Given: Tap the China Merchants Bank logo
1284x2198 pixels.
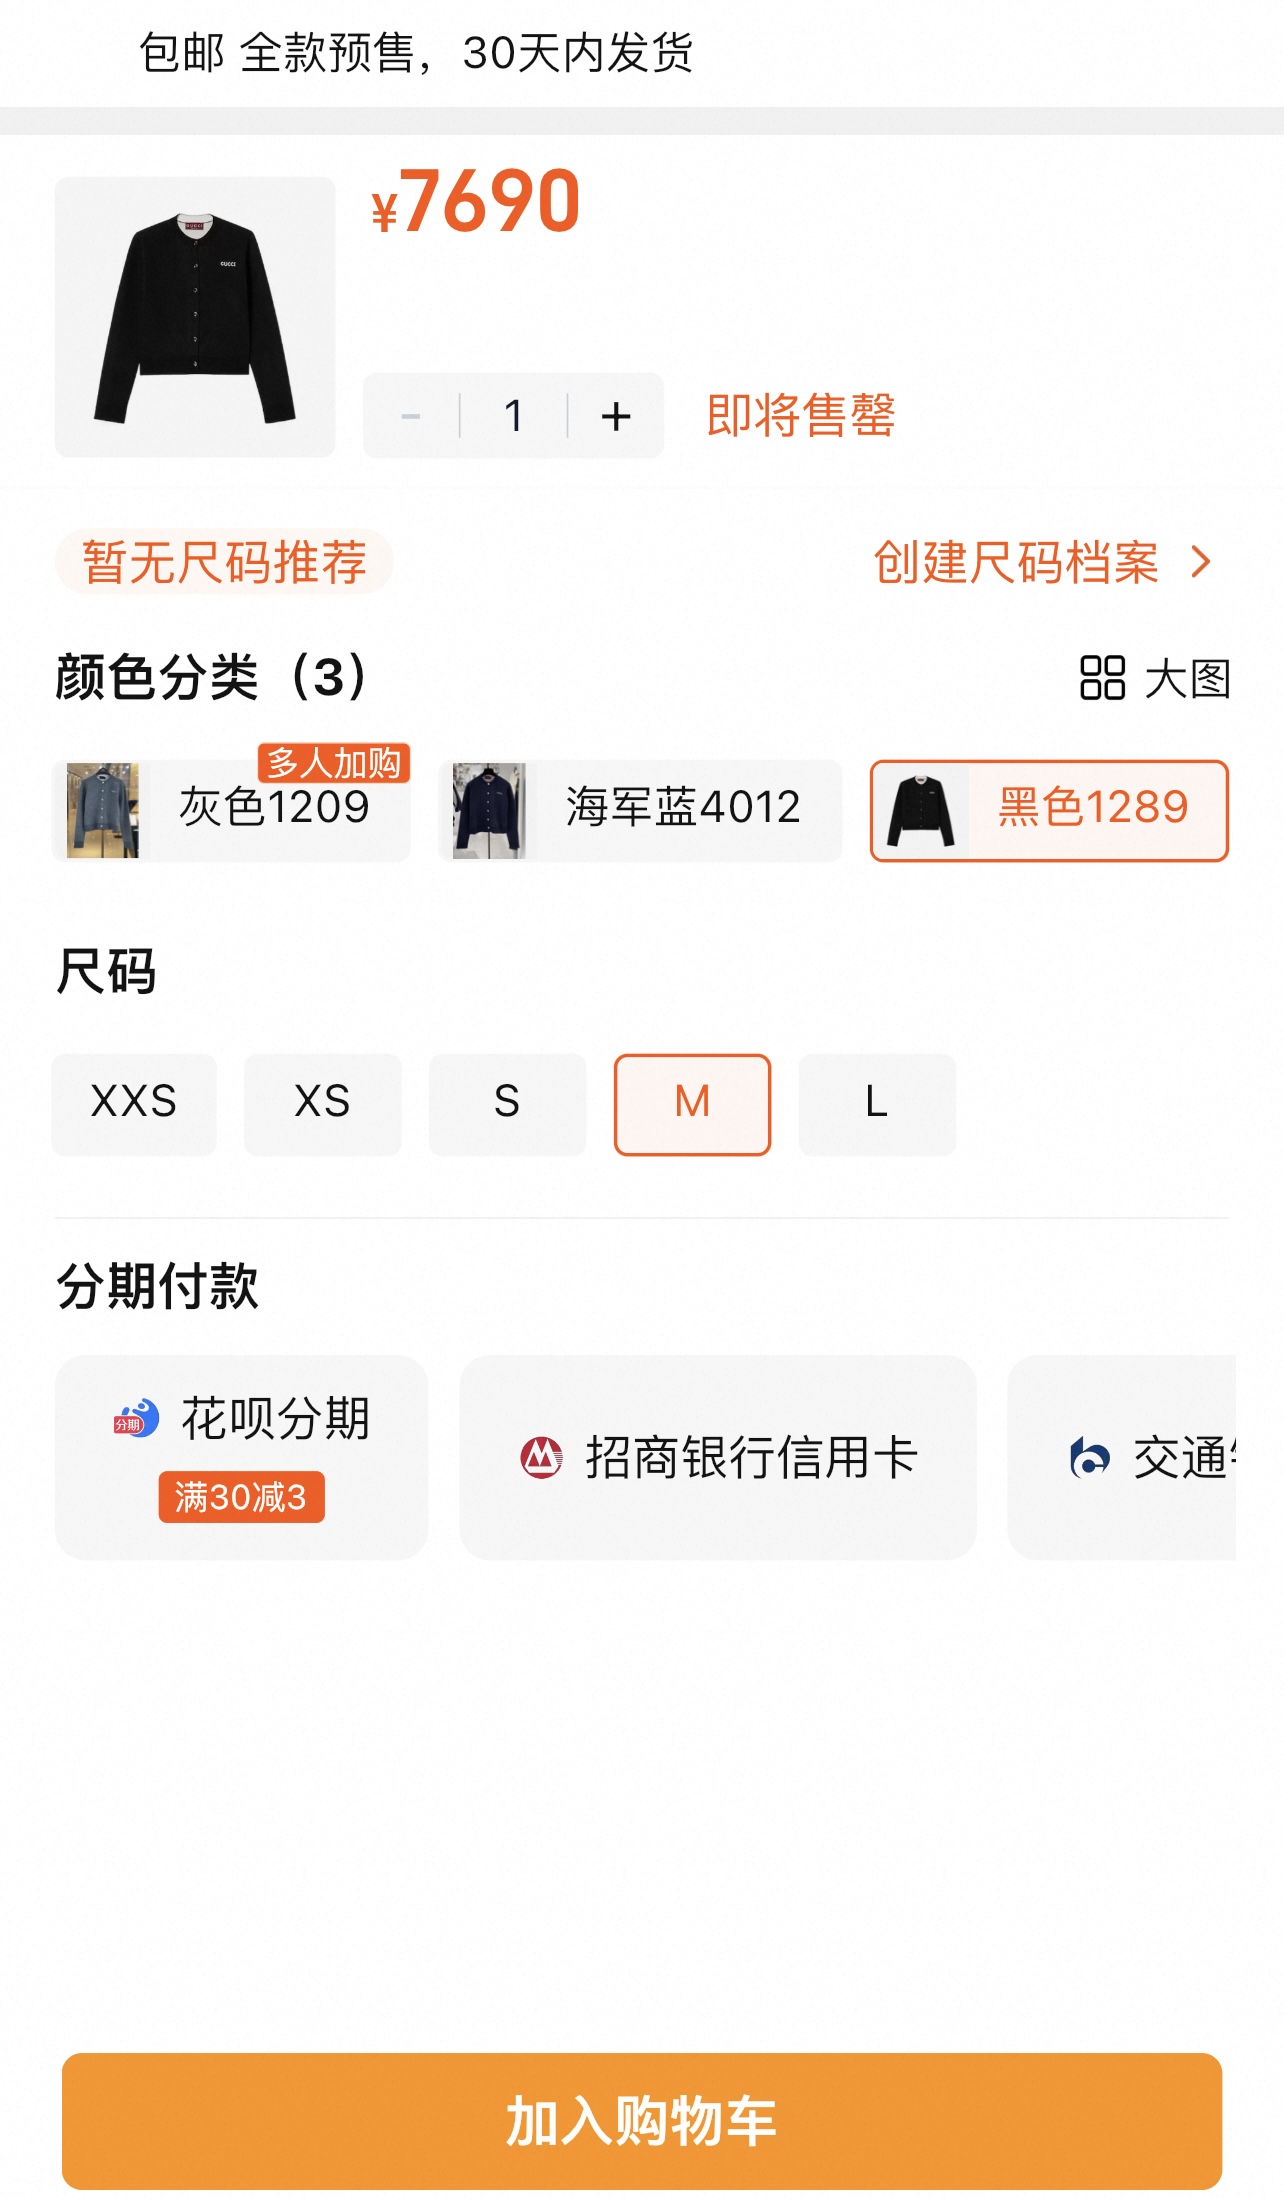Looking at the screenshot, I should pos(541,1457).
